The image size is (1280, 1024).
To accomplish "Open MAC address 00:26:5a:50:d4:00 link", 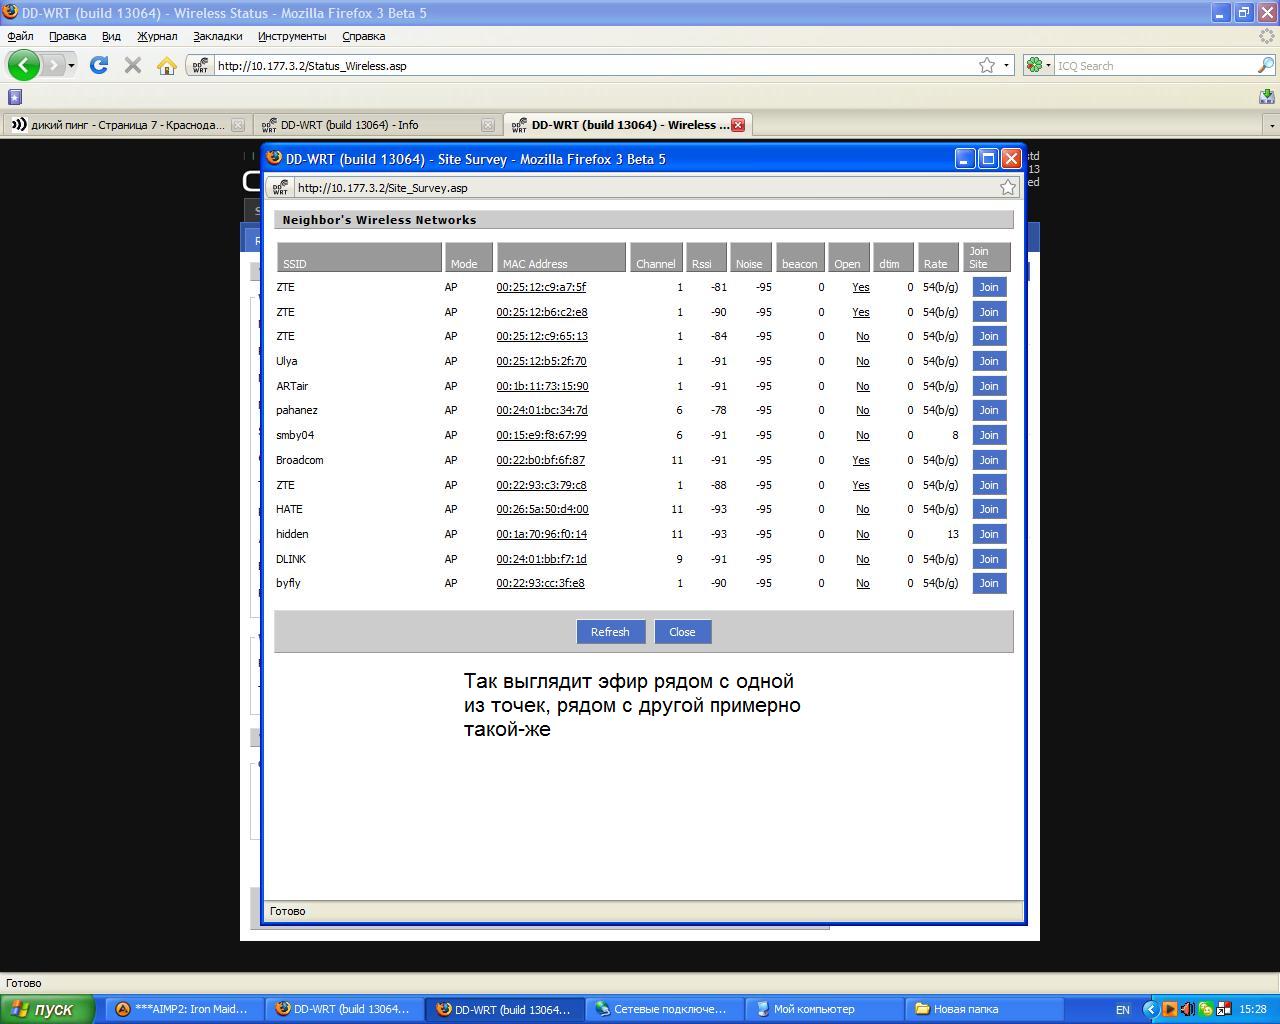I will click(542, 509).
